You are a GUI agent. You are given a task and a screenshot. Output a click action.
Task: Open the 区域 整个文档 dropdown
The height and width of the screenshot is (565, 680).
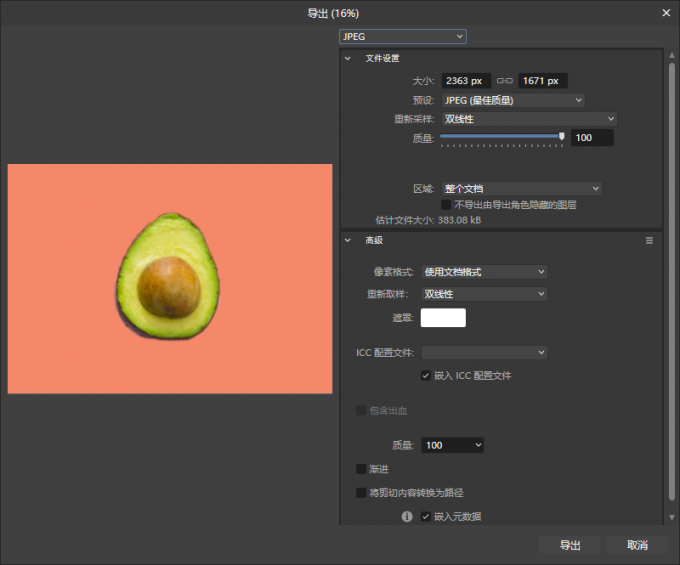[521, 189]
